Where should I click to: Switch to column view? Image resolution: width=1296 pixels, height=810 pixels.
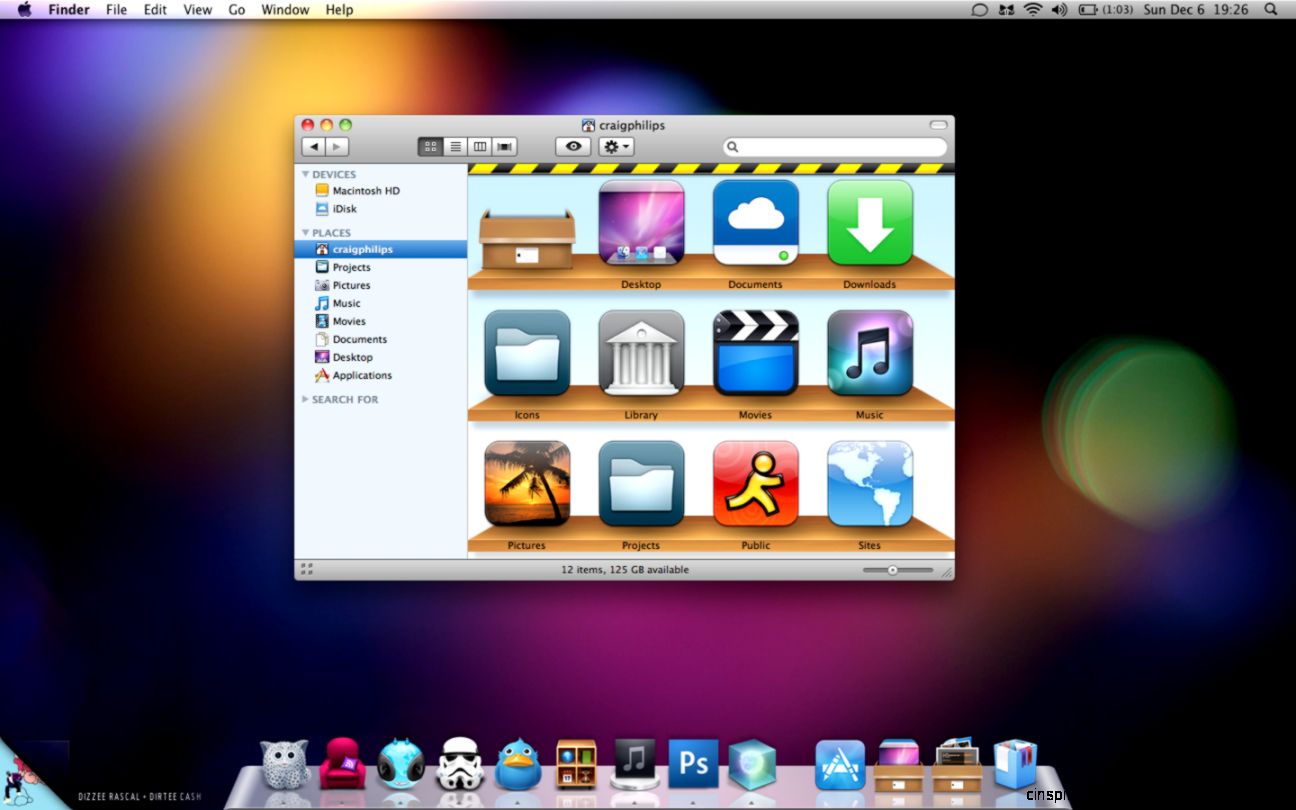480,146
